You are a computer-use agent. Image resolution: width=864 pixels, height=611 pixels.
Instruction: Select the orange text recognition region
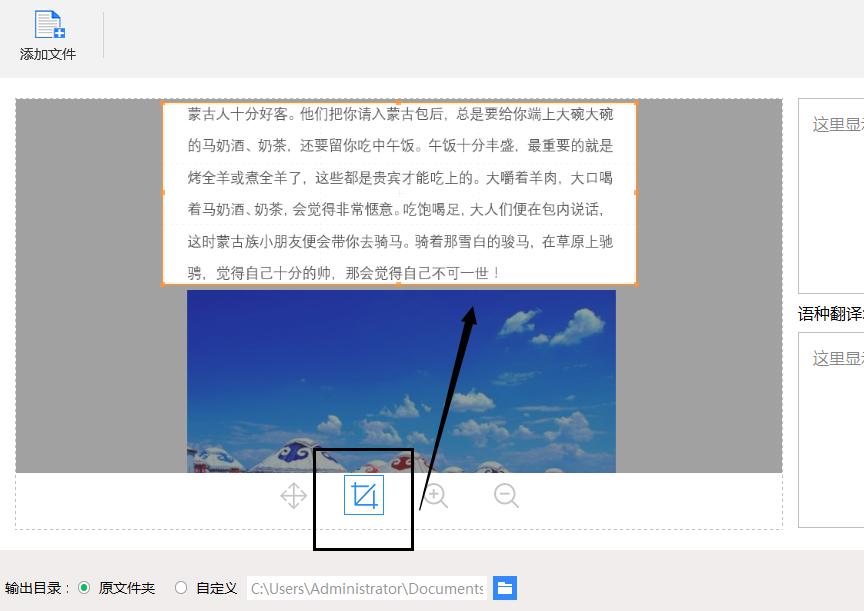click(x=400, y=190)
